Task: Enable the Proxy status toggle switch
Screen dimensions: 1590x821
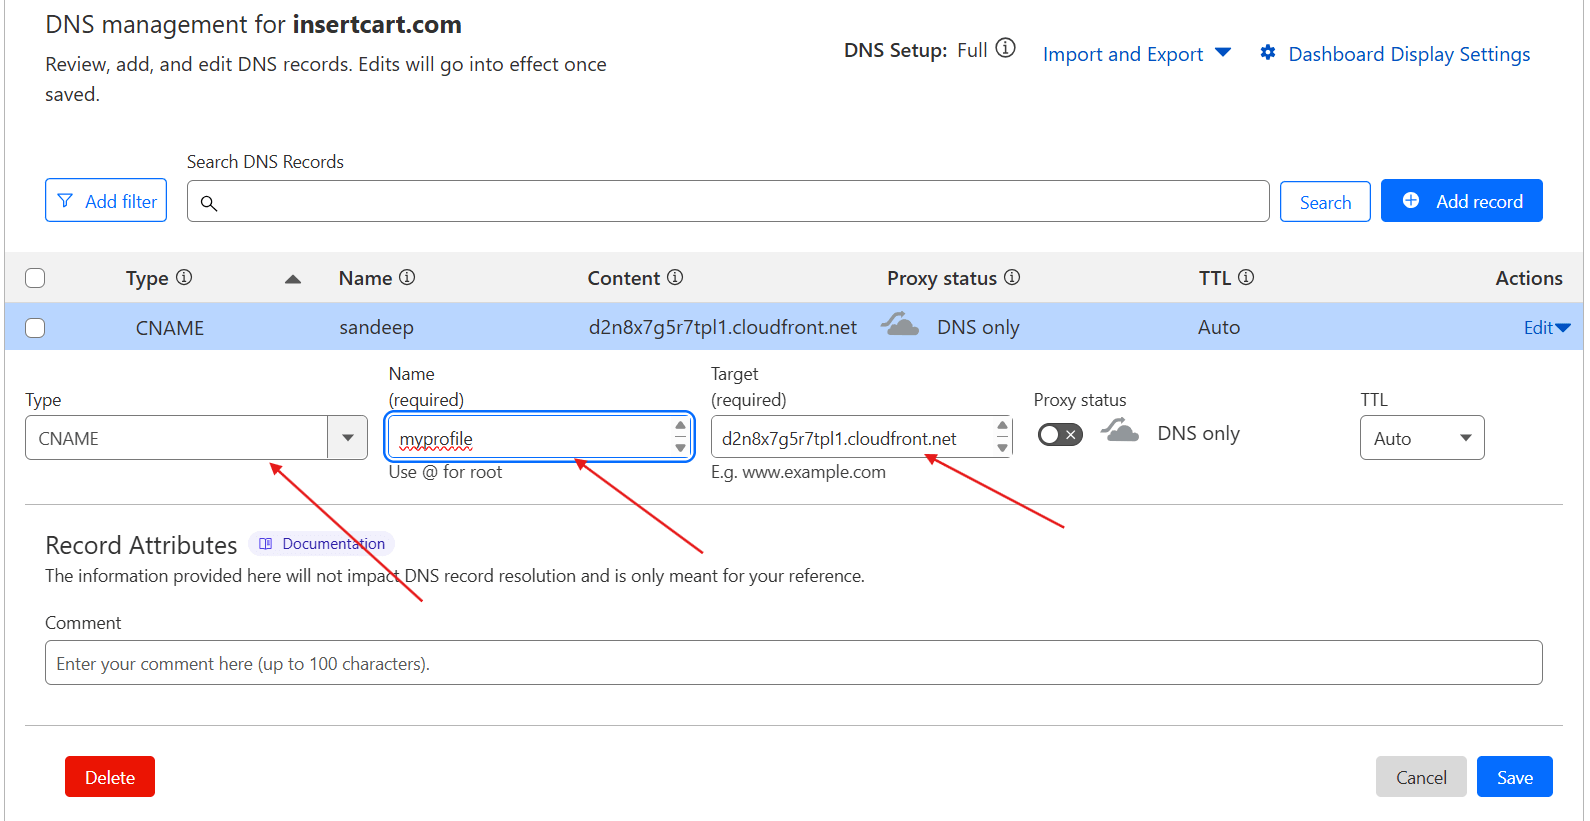Action: click(x=1060, y=434)
